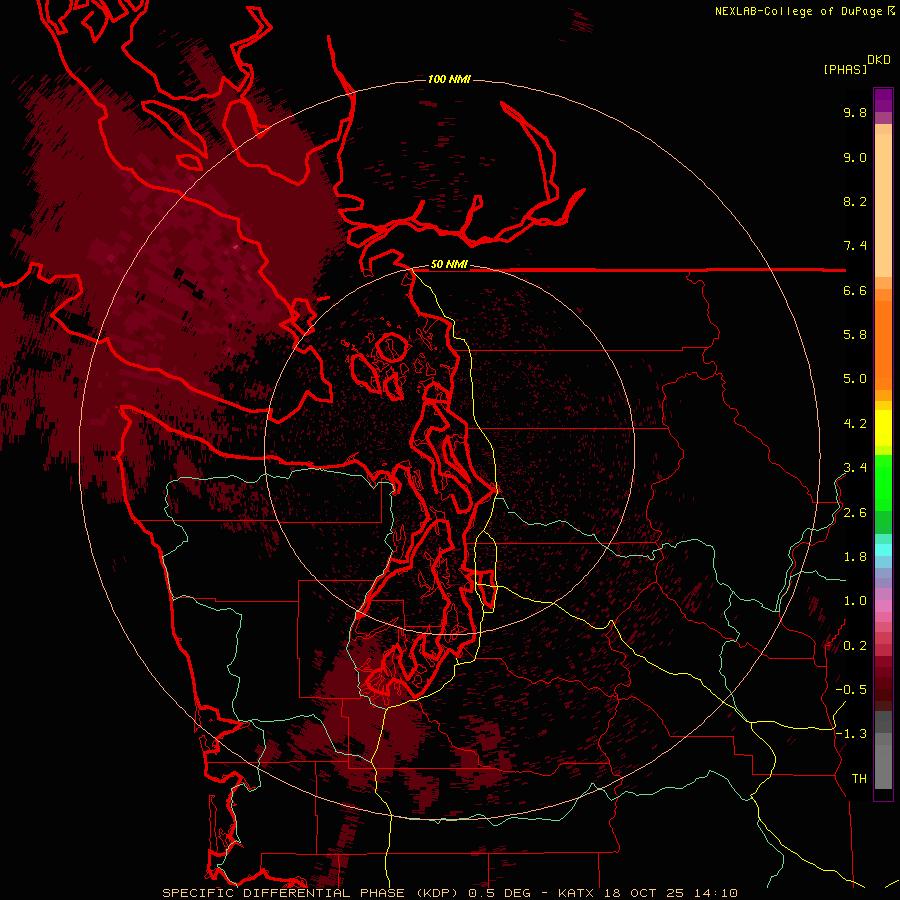900x900 pixels.
Task: Pick the orange band on the color scale
Action: (883, 346)
